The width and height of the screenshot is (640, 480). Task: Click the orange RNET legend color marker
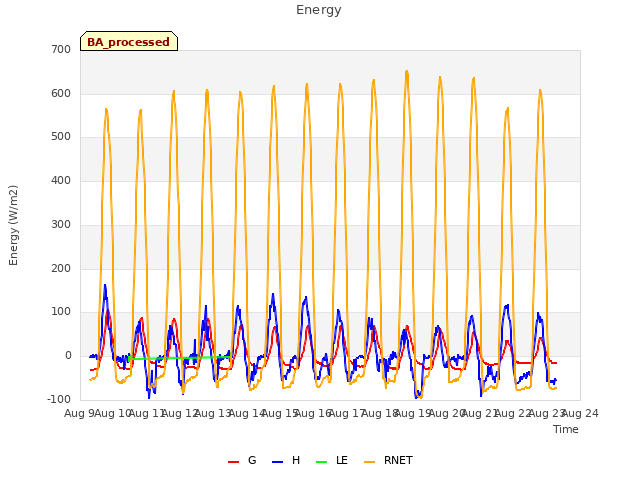(x=369, y=462)
